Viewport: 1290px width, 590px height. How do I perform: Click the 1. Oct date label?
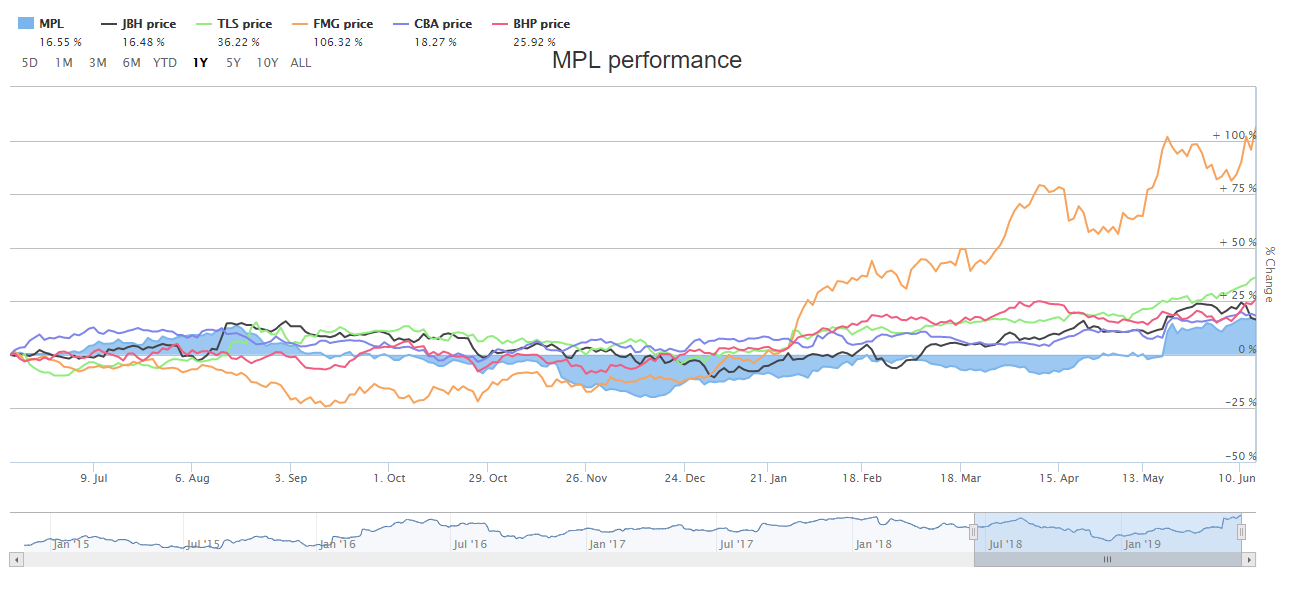point(388,478)
